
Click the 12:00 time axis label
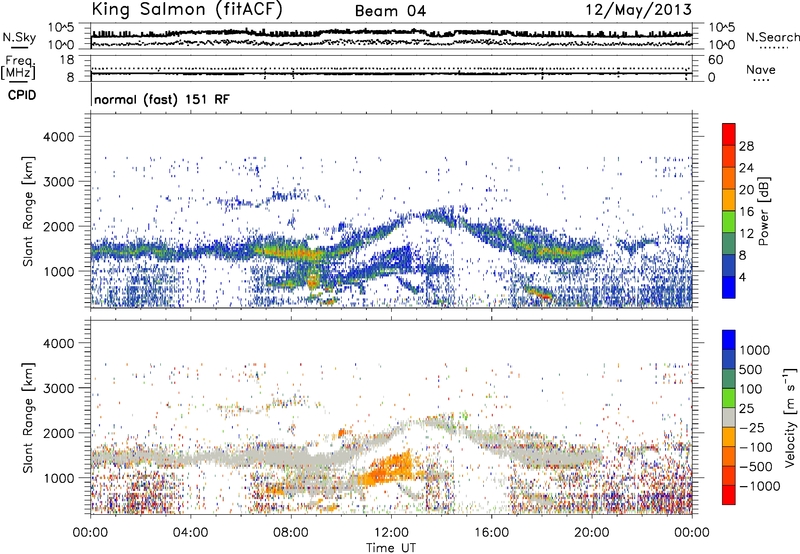[391, 533]
